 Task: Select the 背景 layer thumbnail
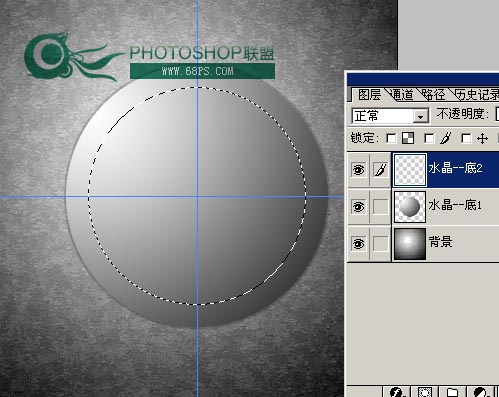(410, 244)
